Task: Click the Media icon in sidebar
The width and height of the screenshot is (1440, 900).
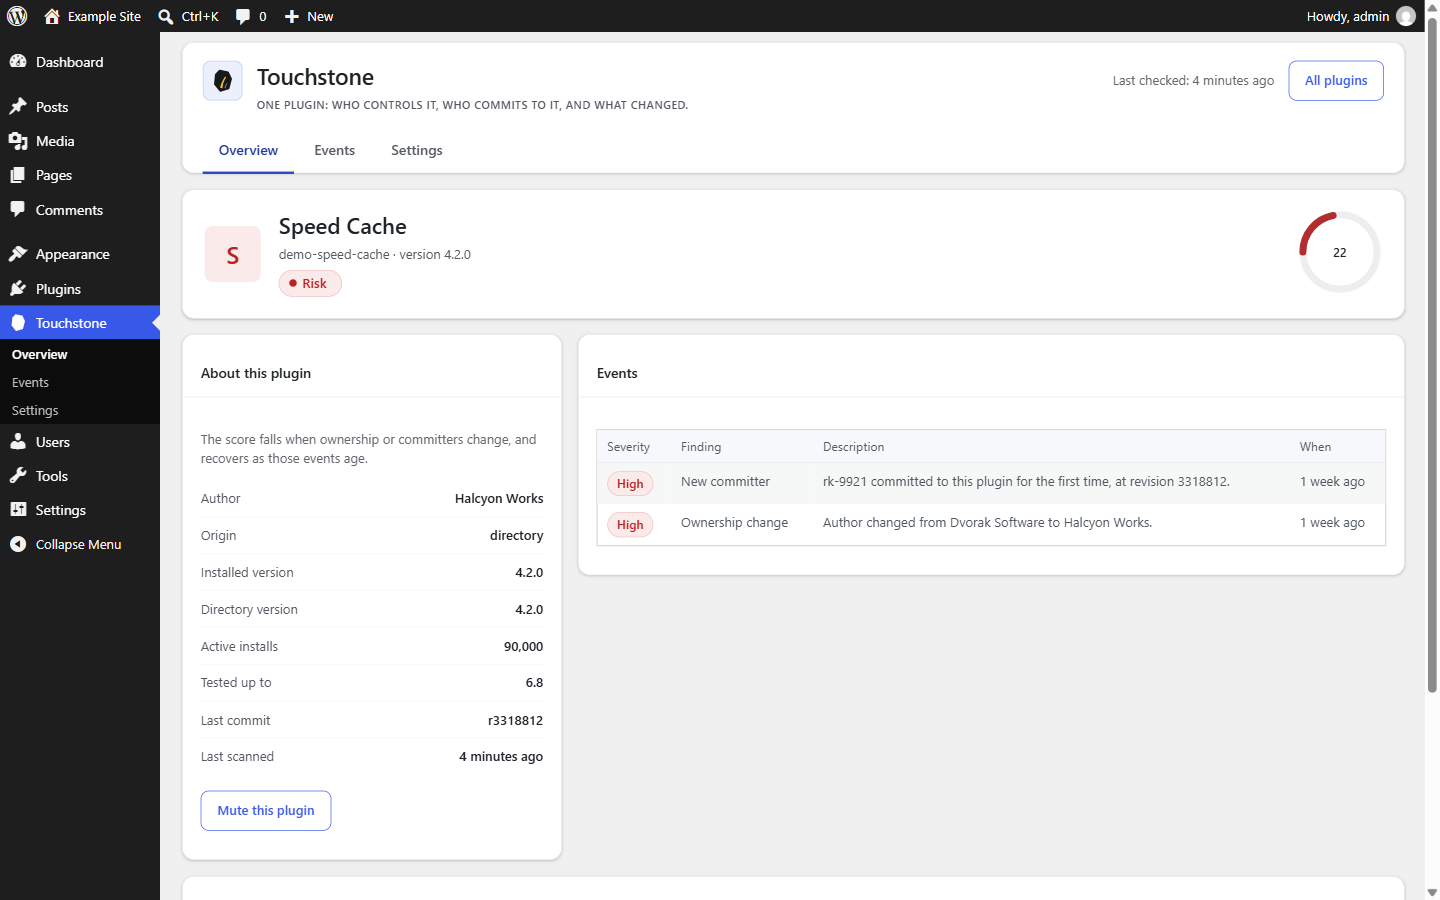Action: (x=18, y=141)
